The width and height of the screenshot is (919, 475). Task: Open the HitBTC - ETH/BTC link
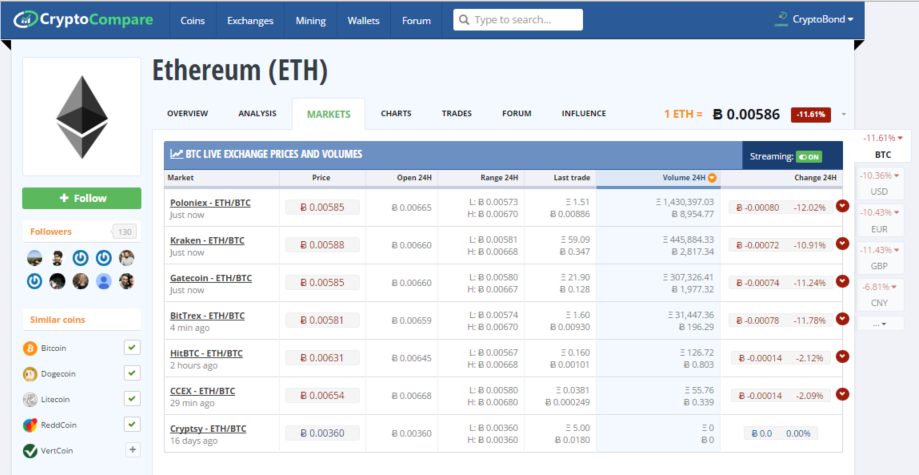(x=206, y=353)
